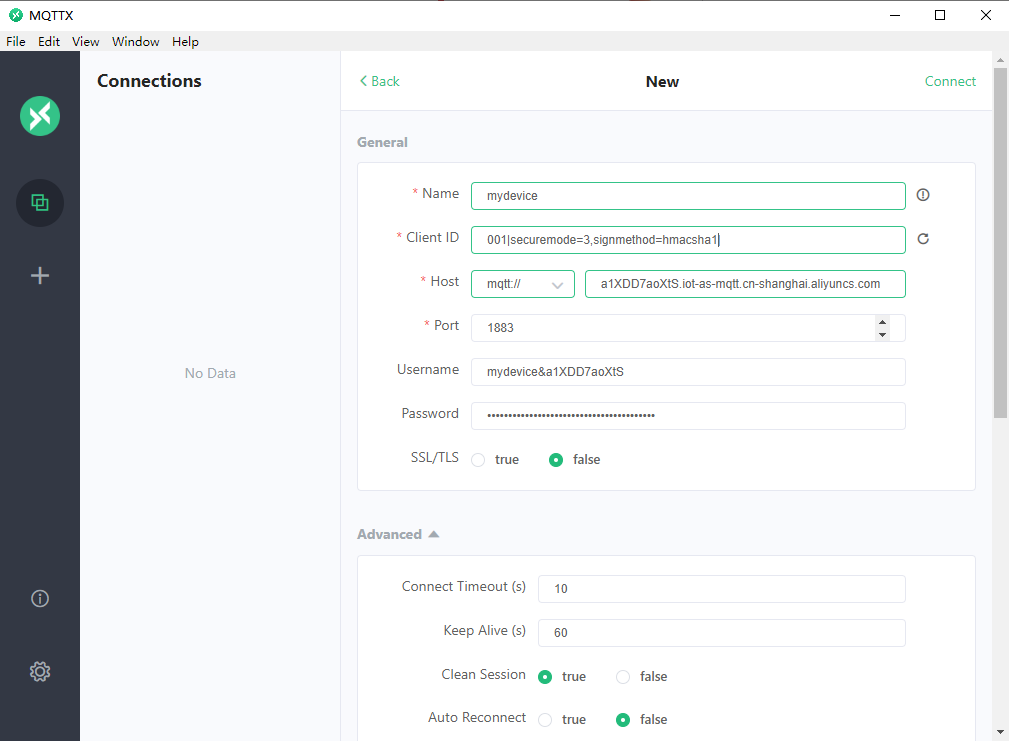Screen dimensions: 1009x741
Task: Minimize the MQTTX window
Action: click(894, 15)
